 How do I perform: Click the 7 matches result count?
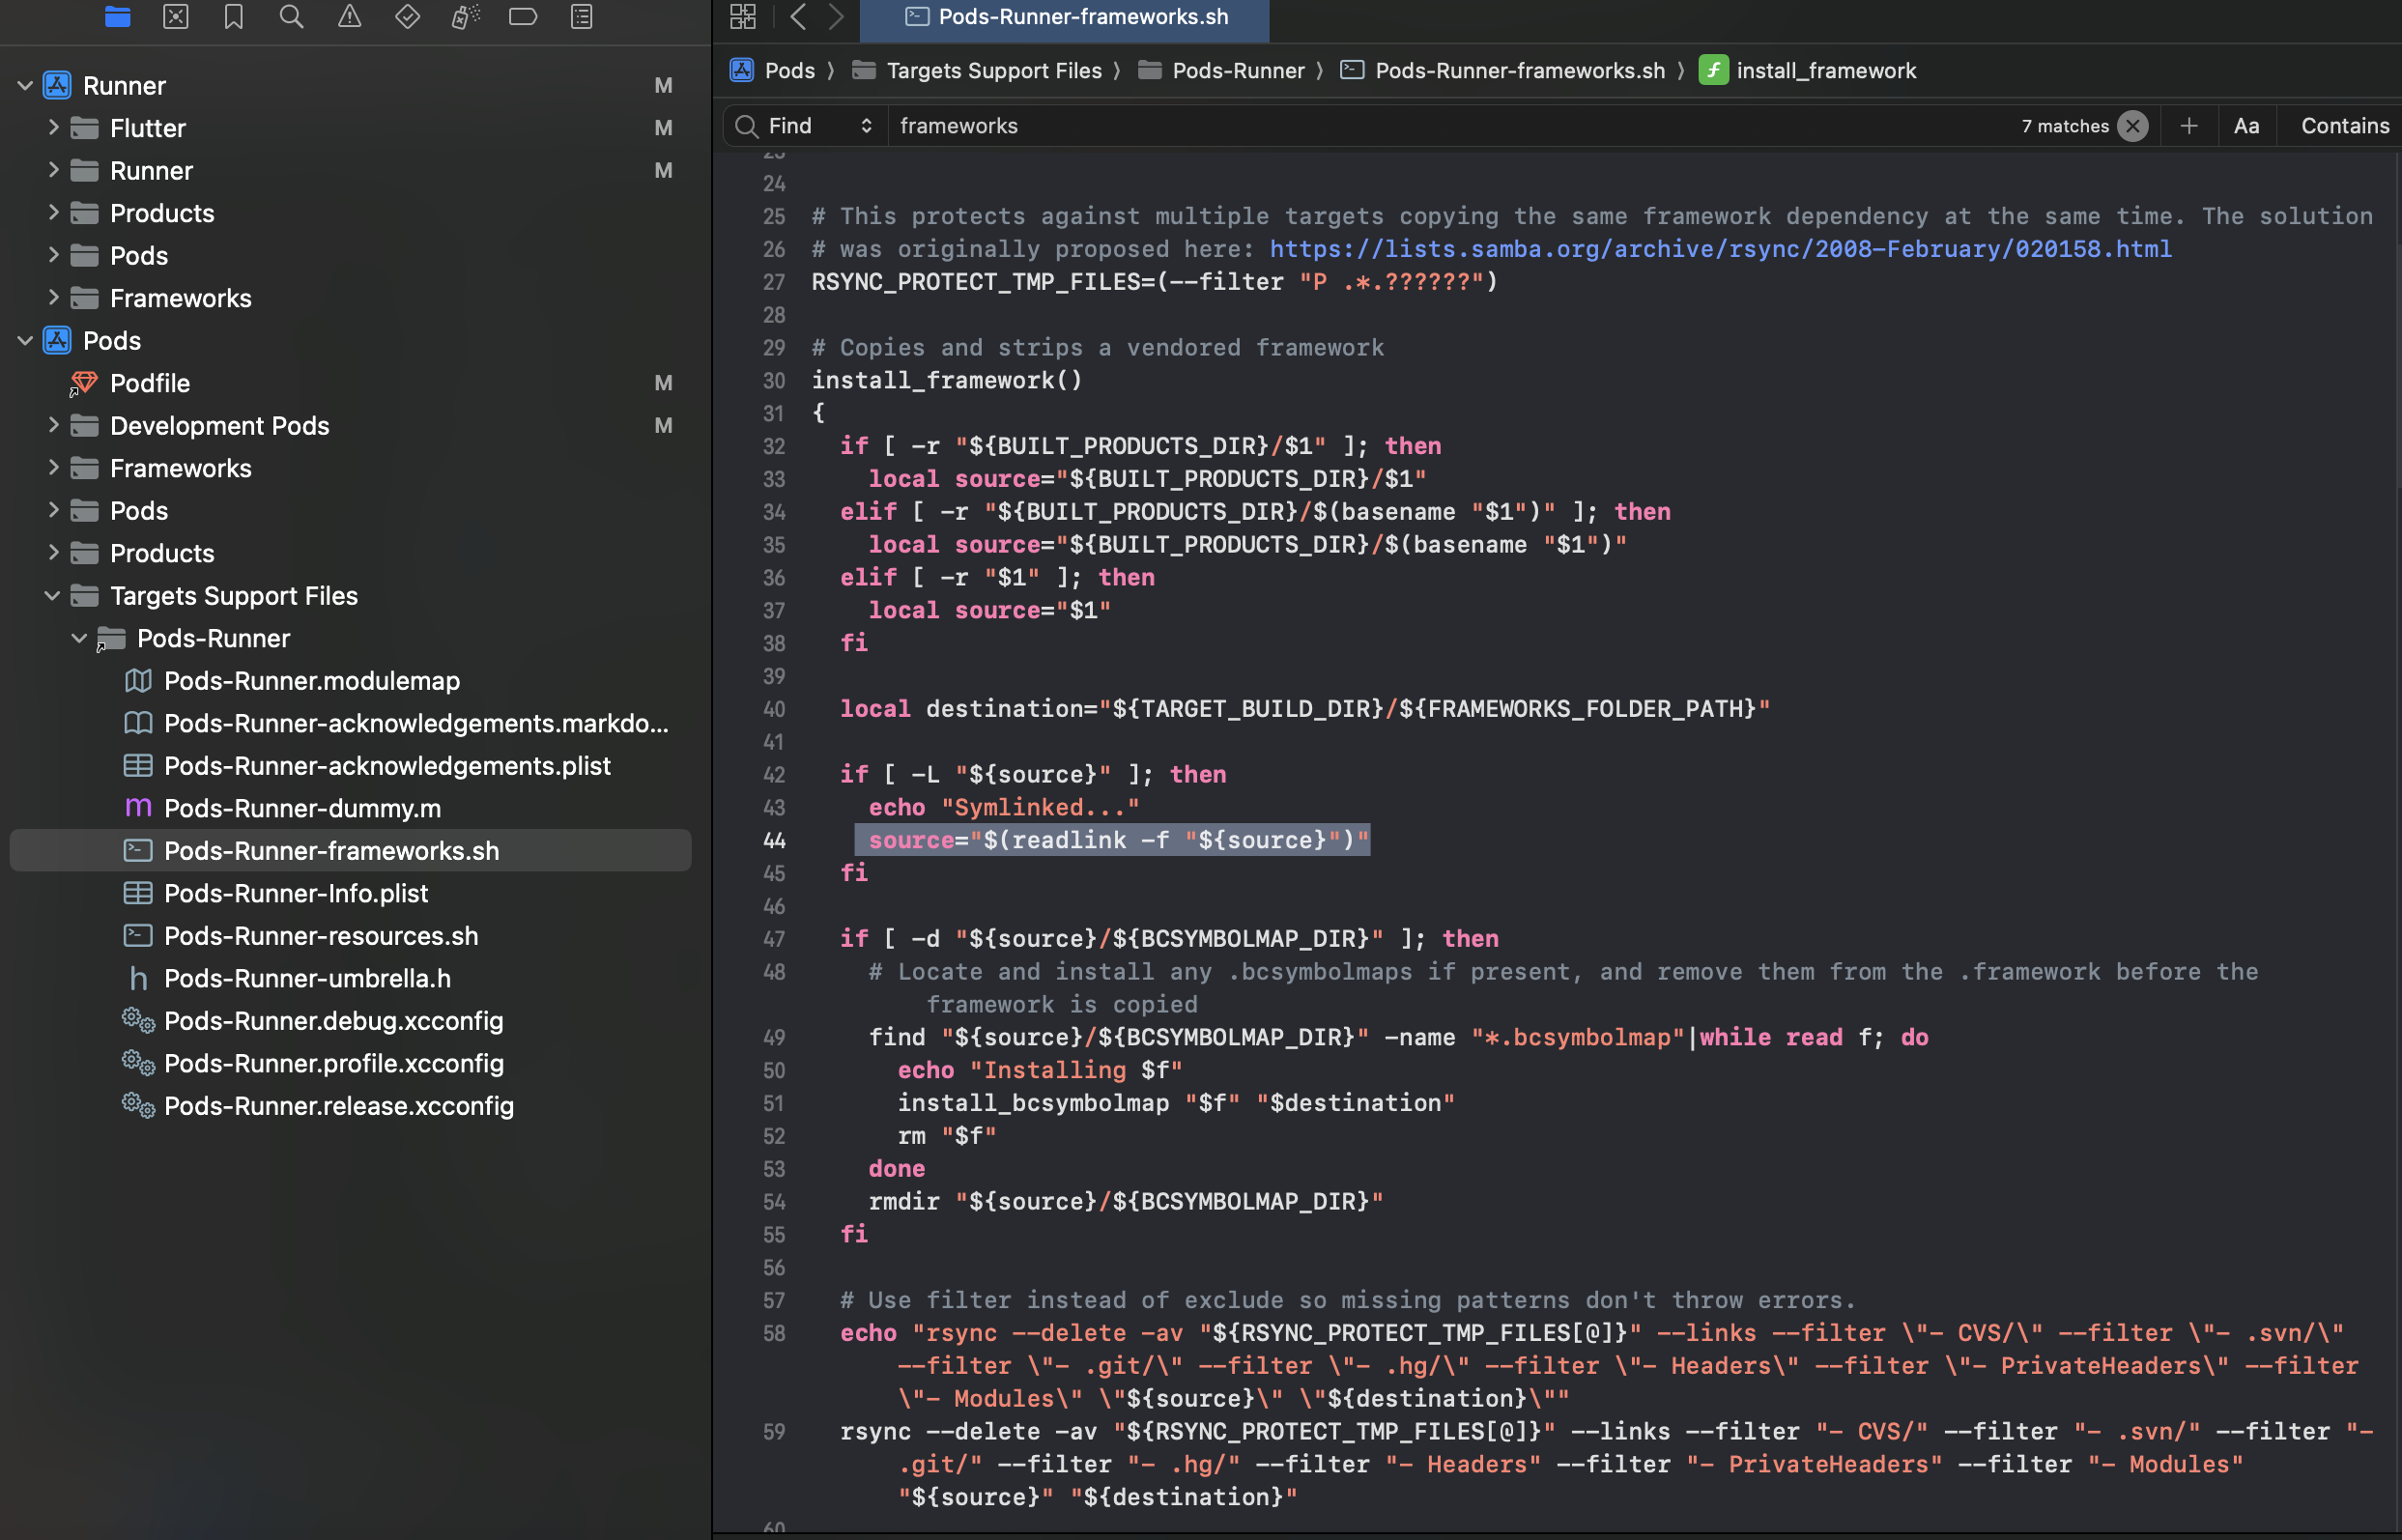[x=2064, y=126]
